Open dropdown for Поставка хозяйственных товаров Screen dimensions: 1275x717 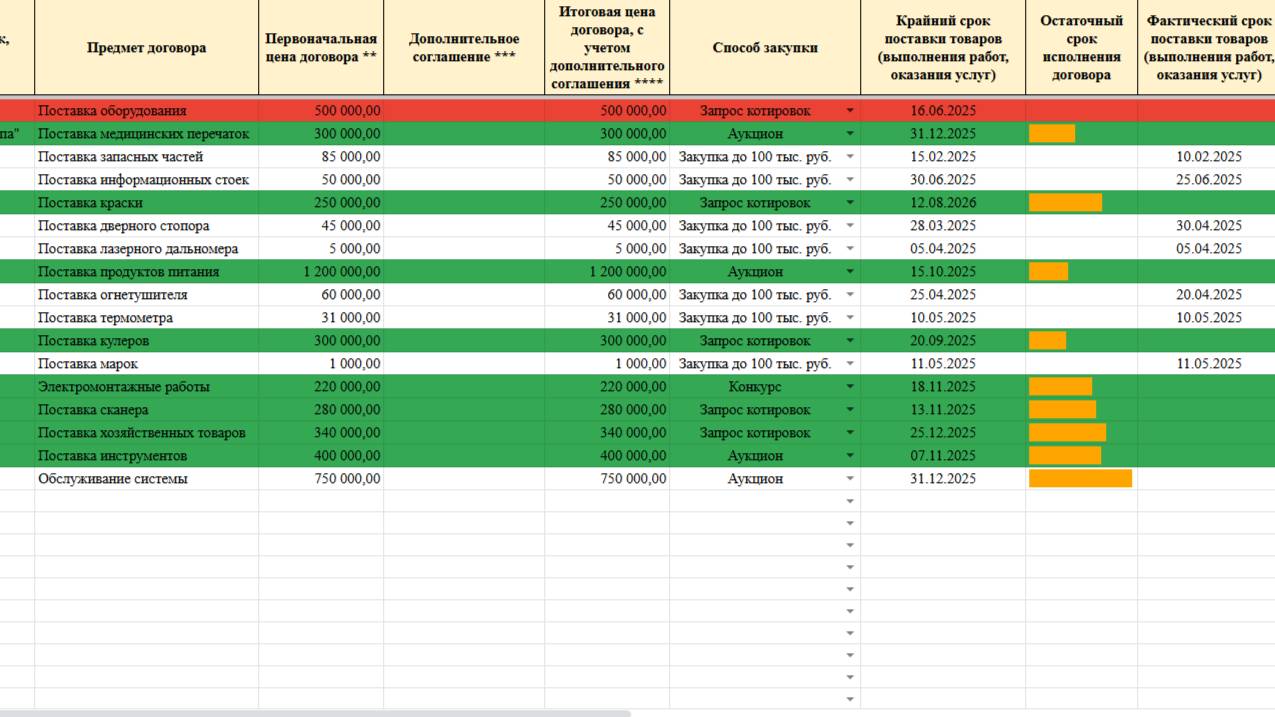coord(850,433)
